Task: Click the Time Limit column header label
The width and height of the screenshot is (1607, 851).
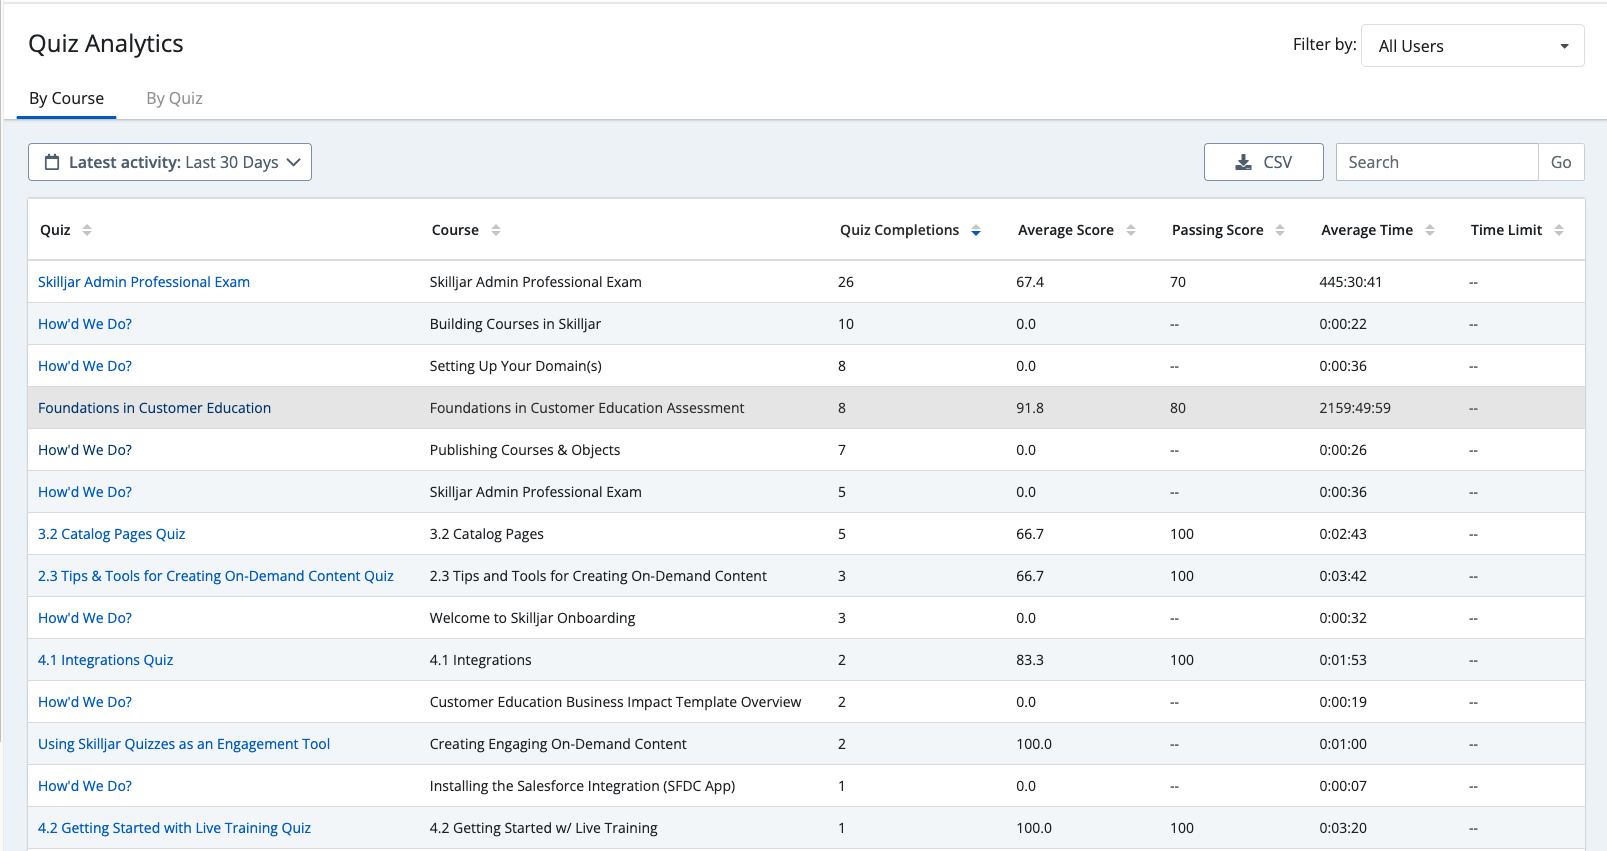Action: (1506, 230)
